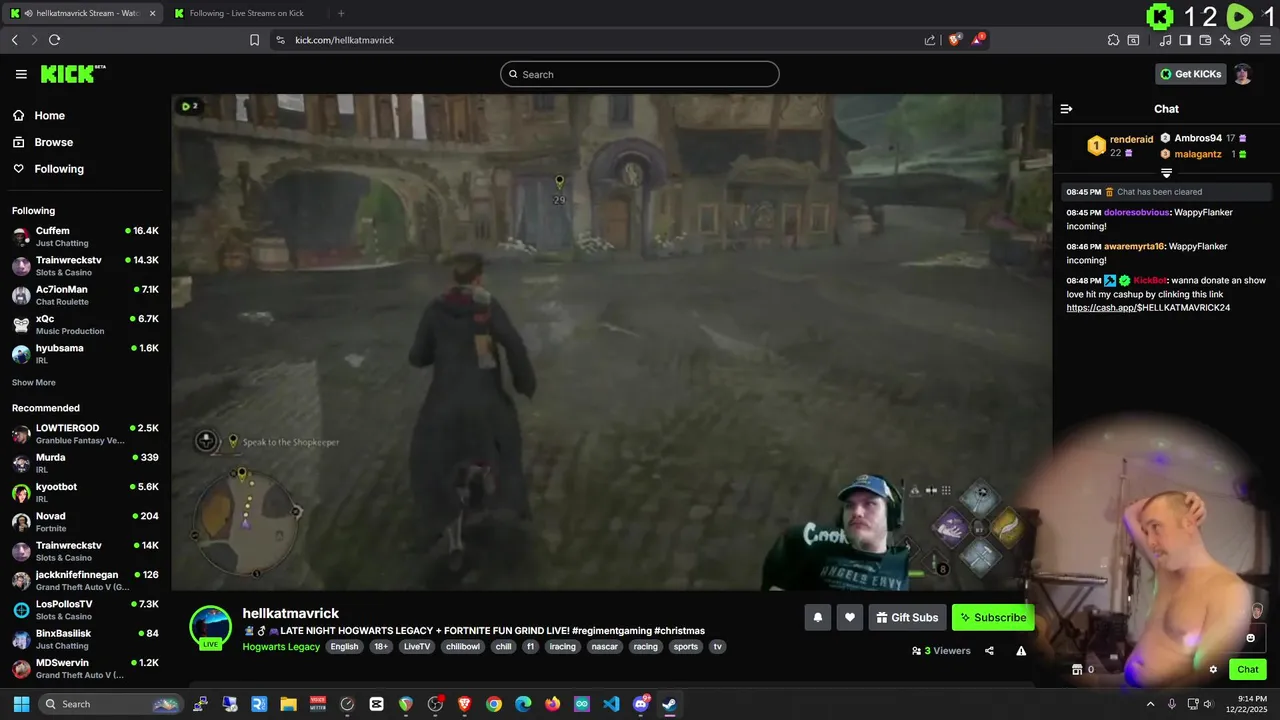The image size is (1280, 720).
Task: Reload the current page
Action: pyautogui.click(x=54, y=40)
